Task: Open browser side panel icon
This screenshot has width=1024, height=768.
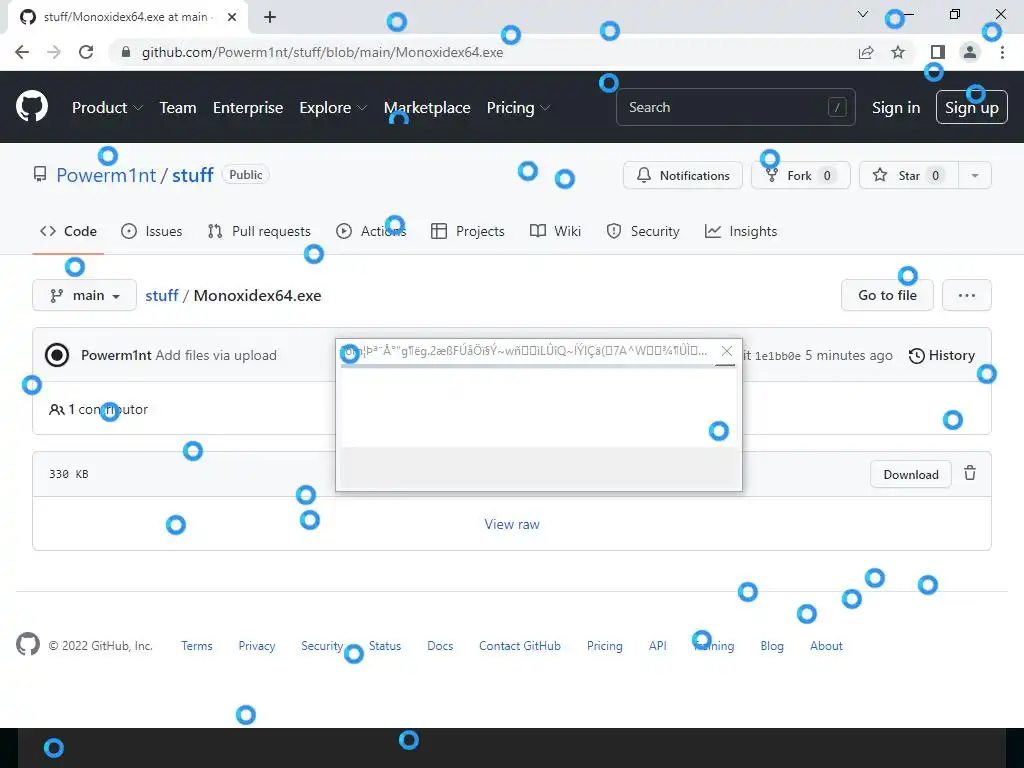Action: [x=938, y=52]
